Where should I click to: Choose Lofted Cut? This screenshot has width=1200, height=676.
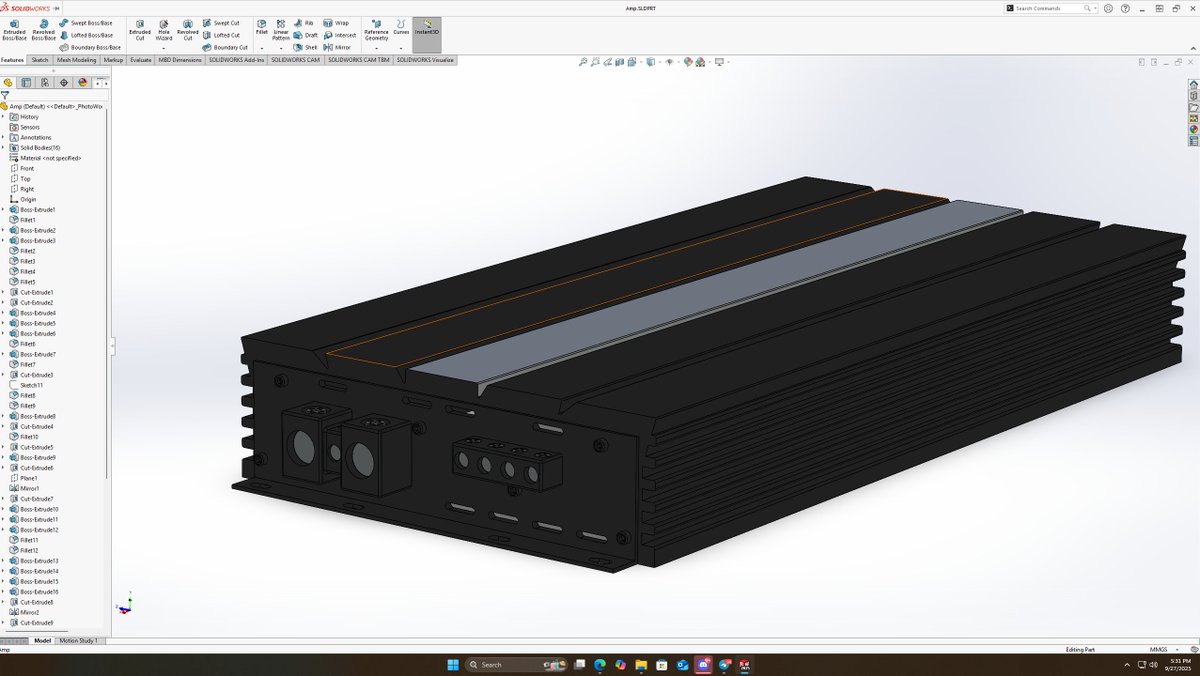click(221, 35)
